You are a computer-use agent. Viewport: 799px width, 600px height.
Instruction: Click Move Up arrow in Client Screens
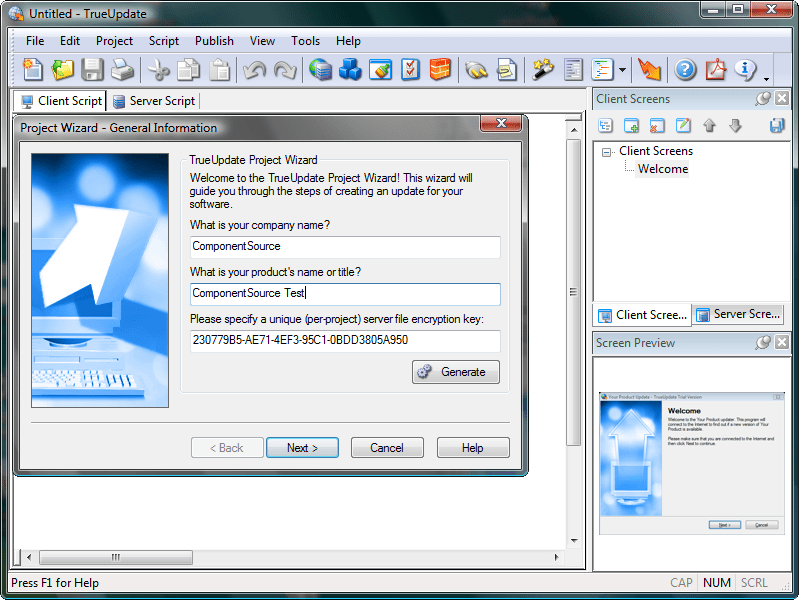click(x=709, y=125)
